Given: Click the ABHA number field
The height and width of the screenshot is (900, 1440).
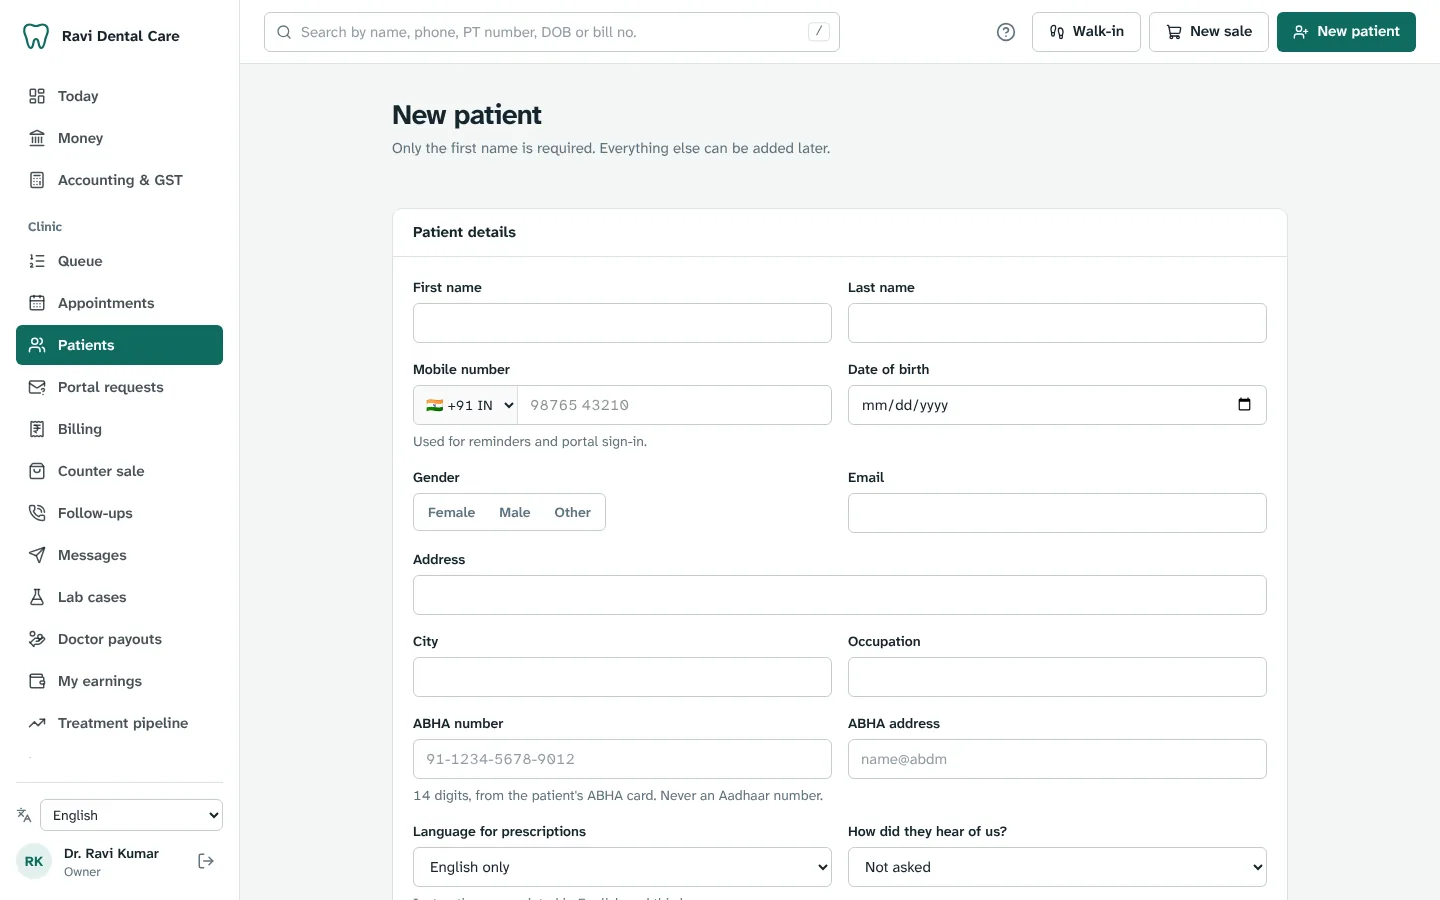Looking at the screenshot, I should [622, 759].
